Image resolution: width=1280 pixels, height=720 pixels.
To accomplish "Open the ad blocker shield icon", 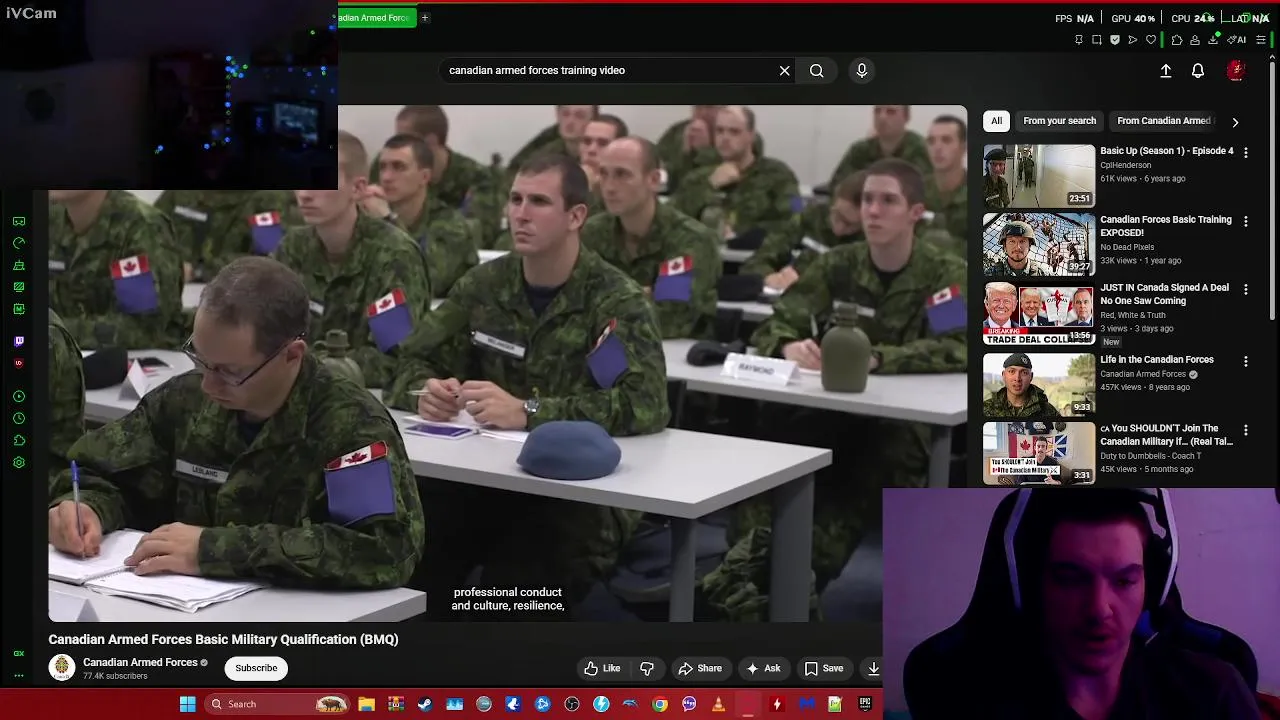I will coord(1115,40).
